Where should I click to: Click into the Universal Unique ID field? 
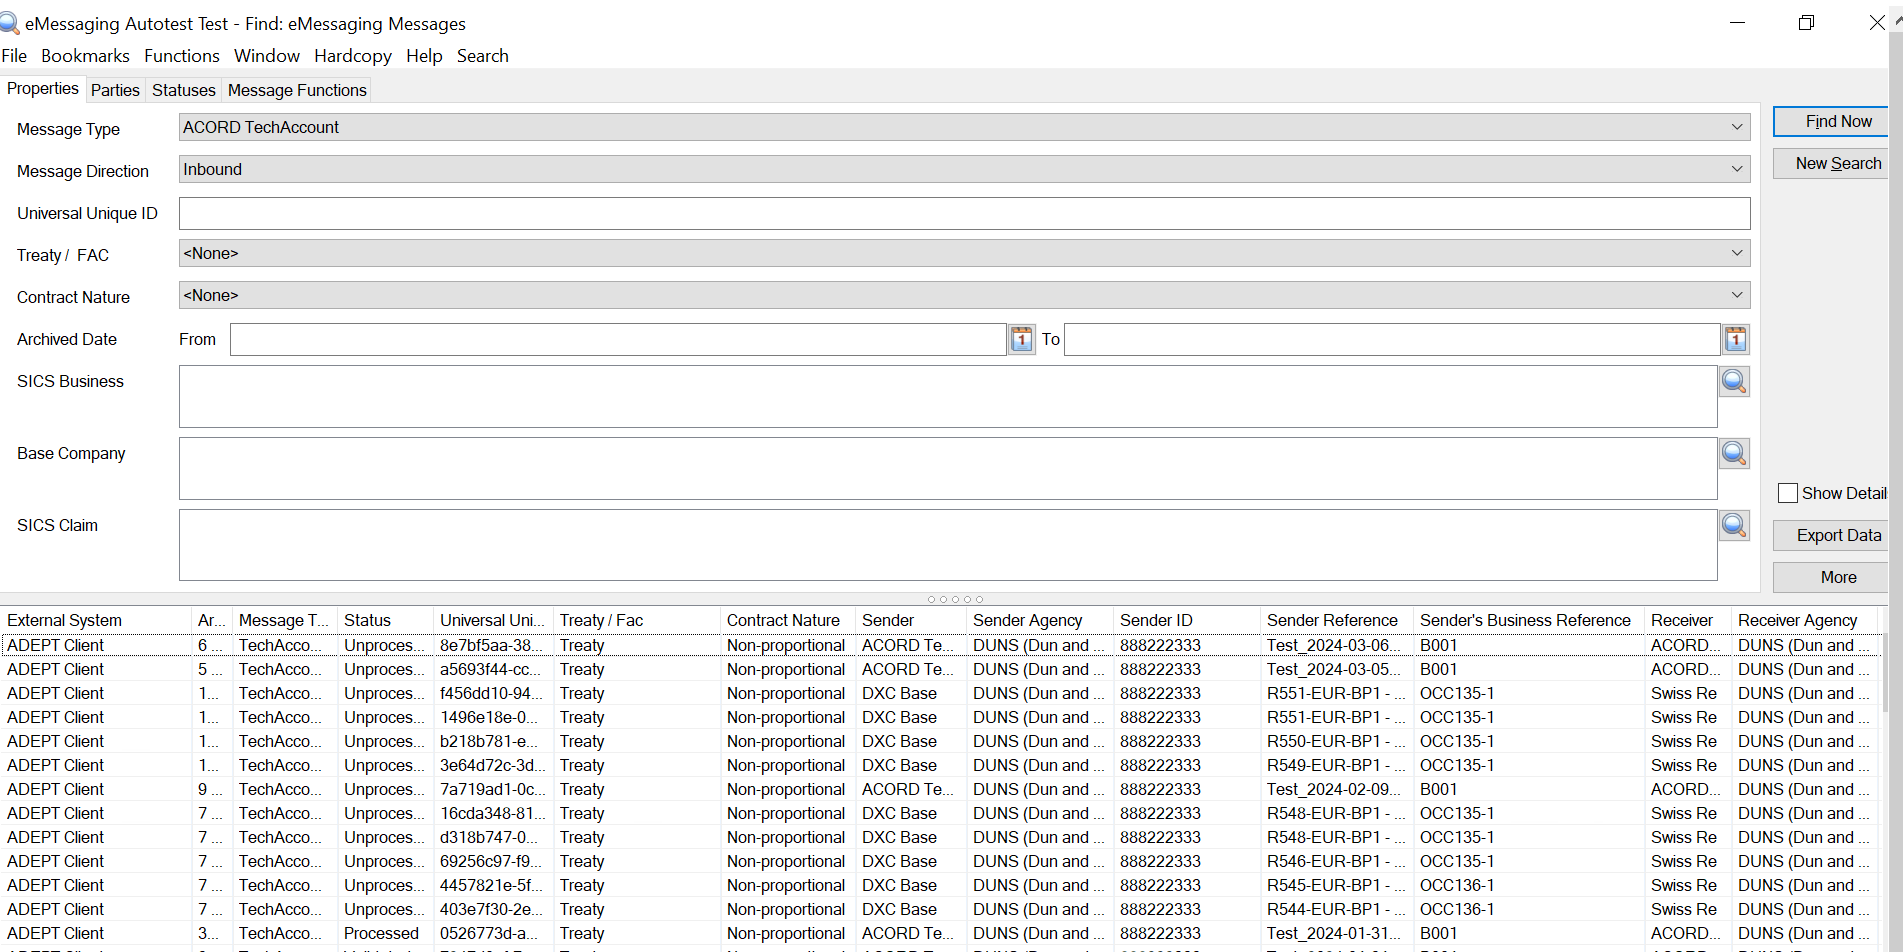963,213
